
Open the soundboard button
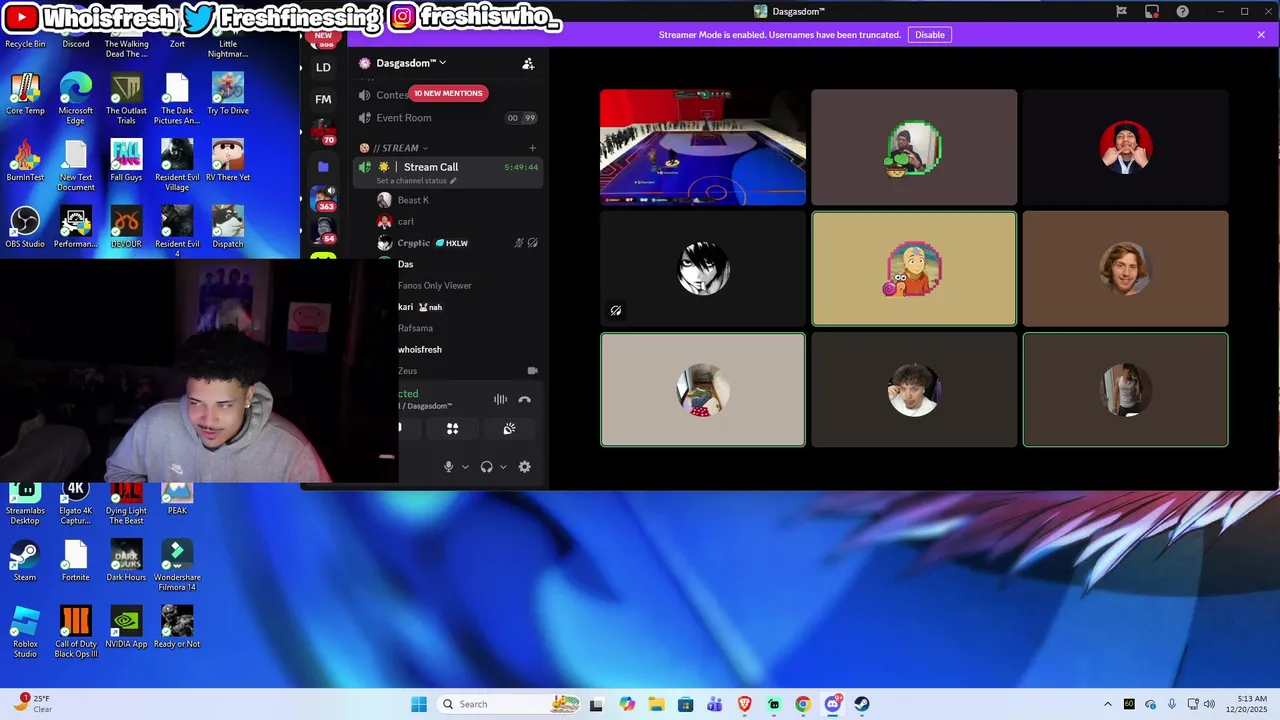509,428
